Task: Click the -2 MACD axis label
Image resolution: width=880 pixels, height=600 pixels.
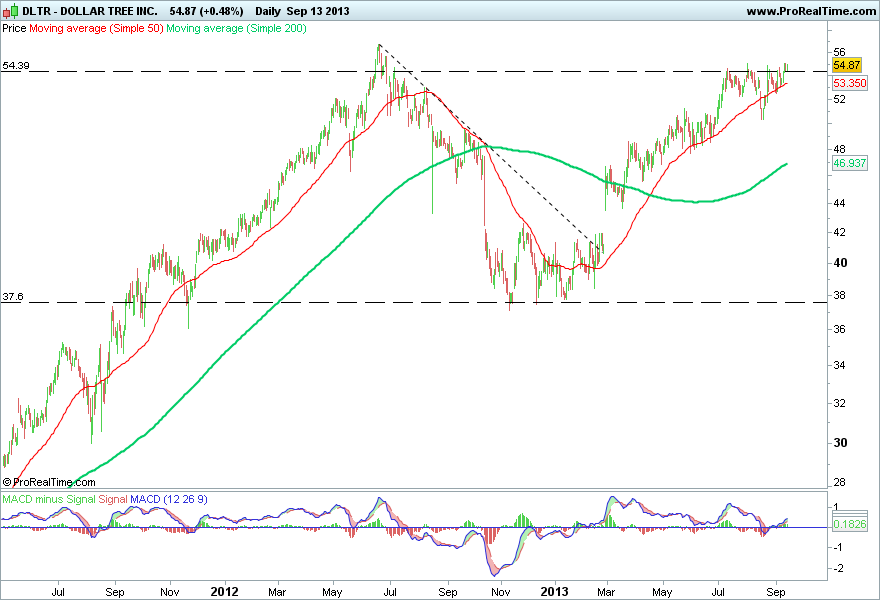Action: tap(838, 569)
